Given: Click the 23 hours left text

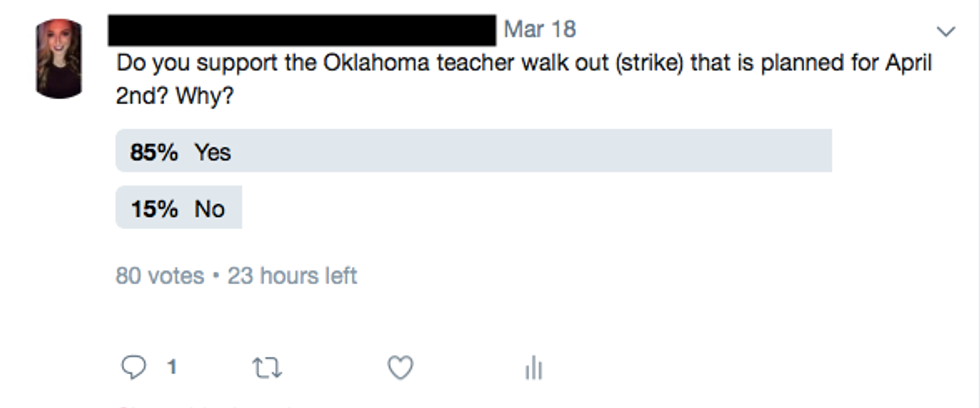Looking at the screenshot, I should [x=292, y=275].
